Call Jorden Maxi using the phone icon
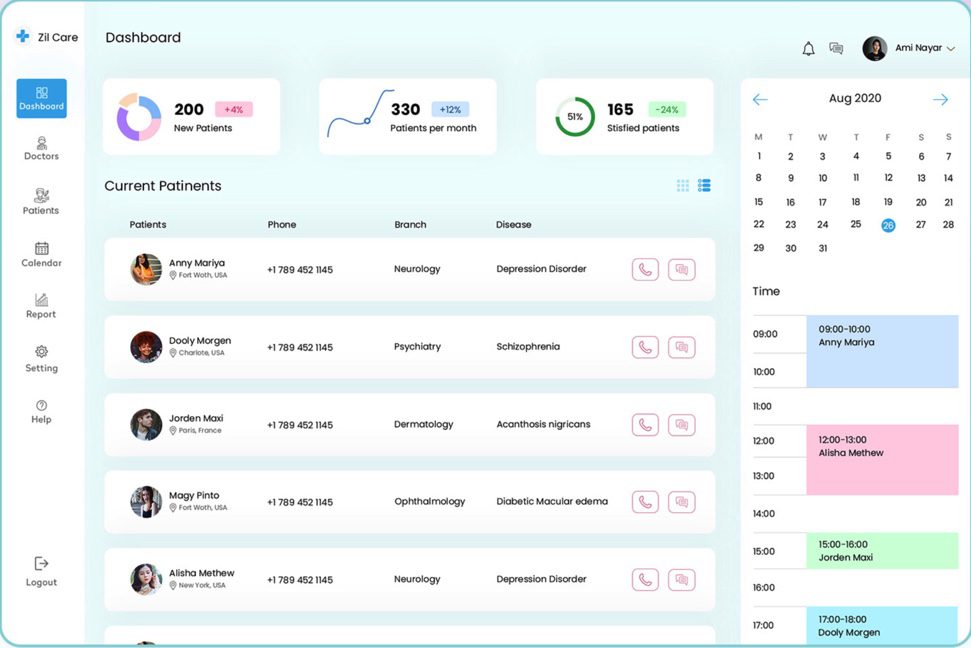 (645, 424)
